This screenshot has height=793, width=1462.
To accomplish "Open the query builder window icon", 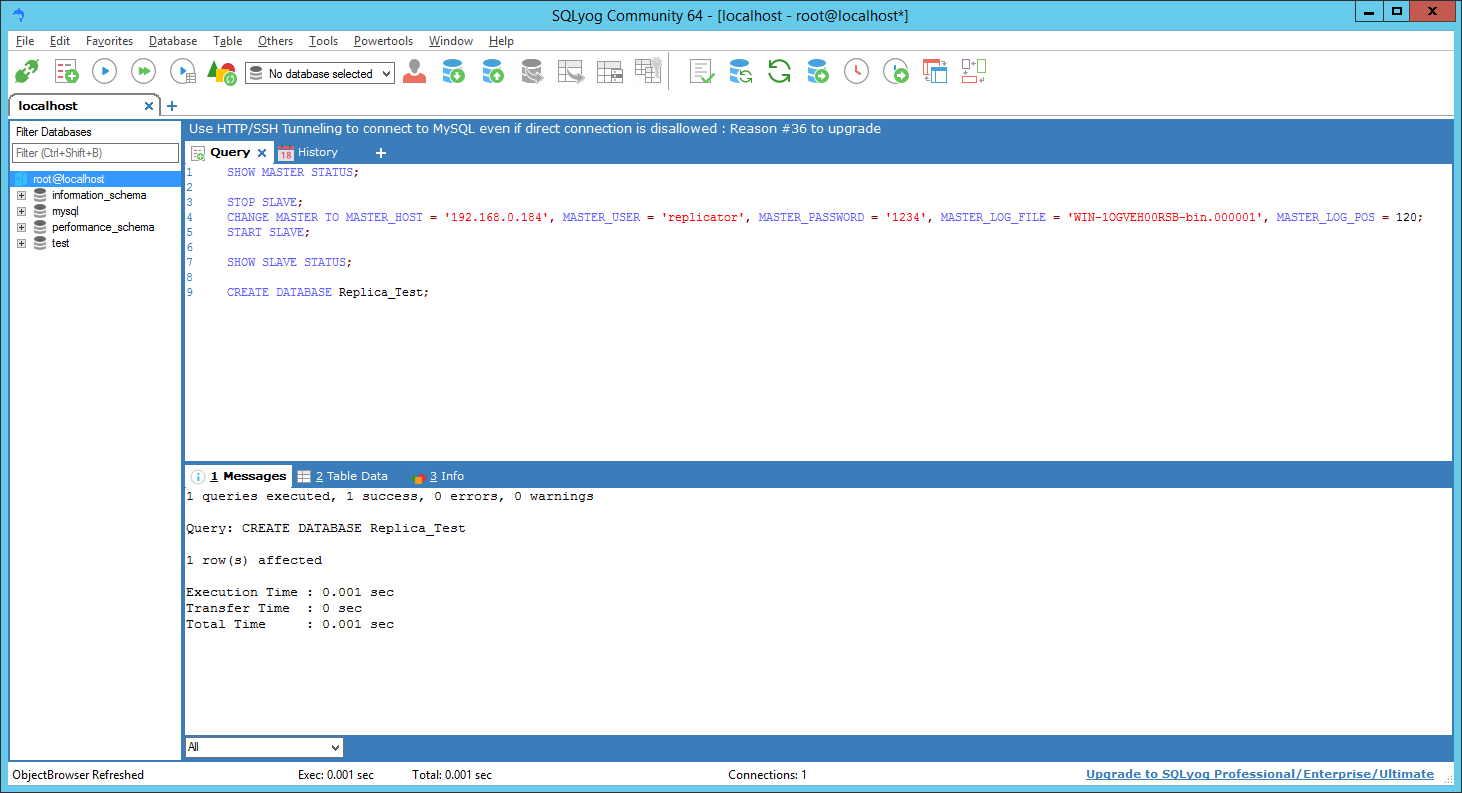I will (x=935, y=72).
